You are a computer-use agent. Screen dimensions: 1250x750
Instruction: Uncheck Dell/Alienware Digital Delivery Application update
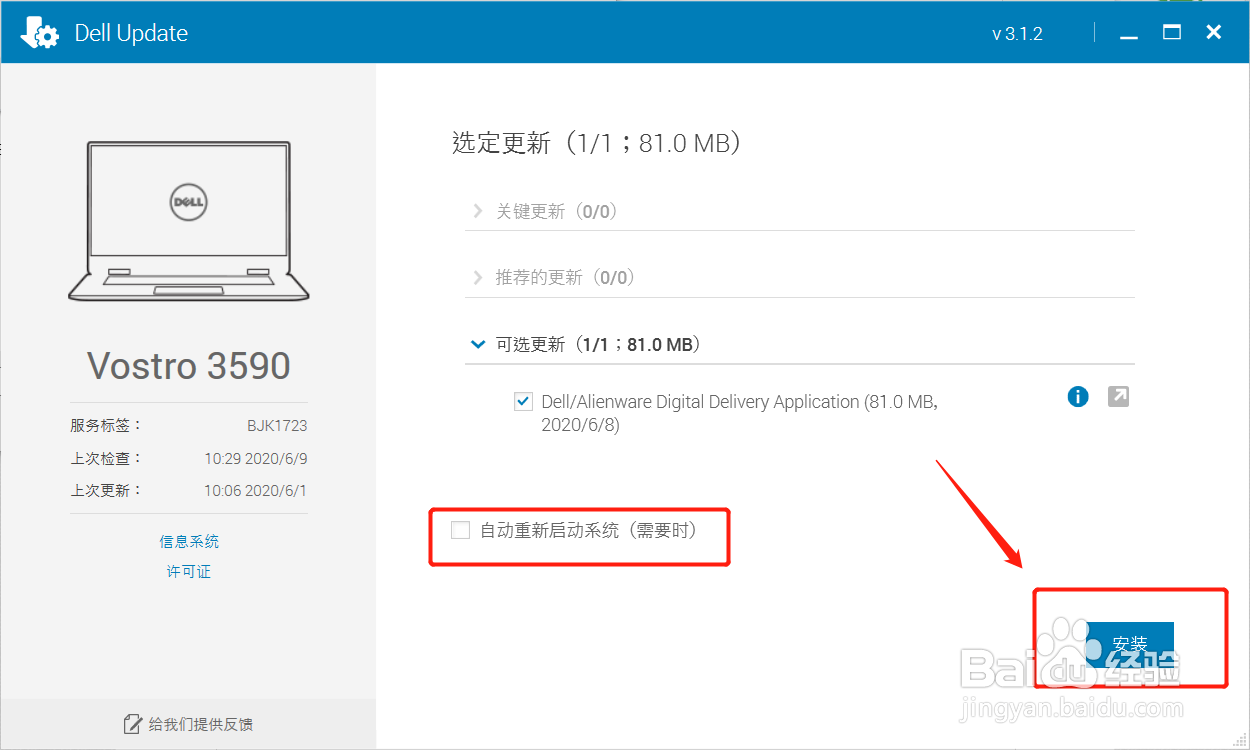point(523,402)
